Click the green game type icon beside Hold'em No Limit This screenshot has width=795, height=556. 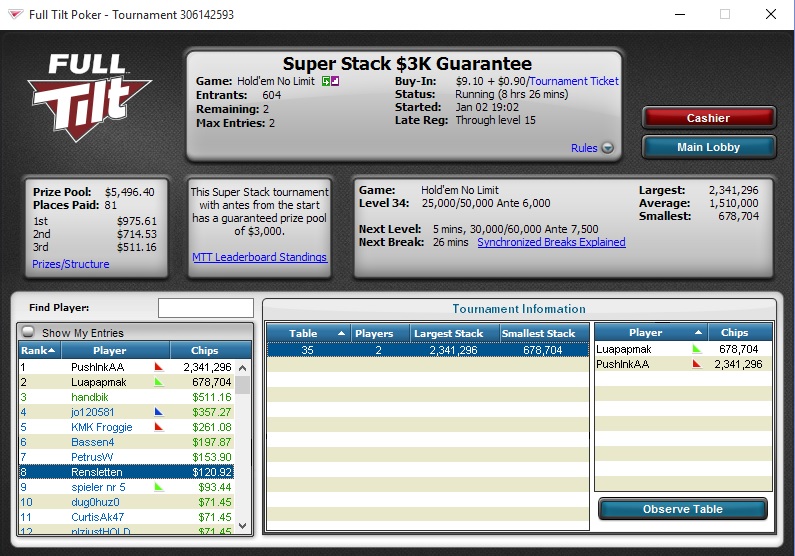tap(326, 81)
